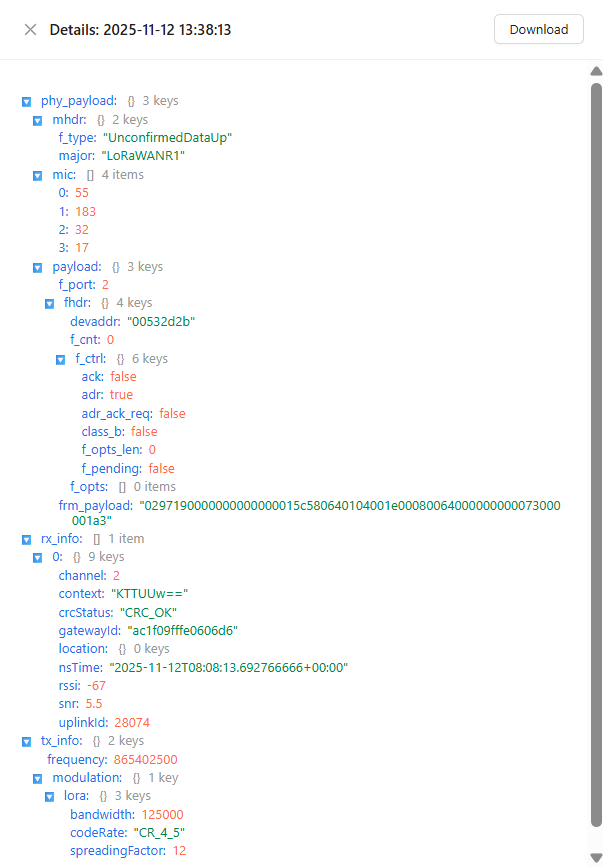Collapse the payload node arrow
This screenshot has width=603, height=867.
point(37,268)
